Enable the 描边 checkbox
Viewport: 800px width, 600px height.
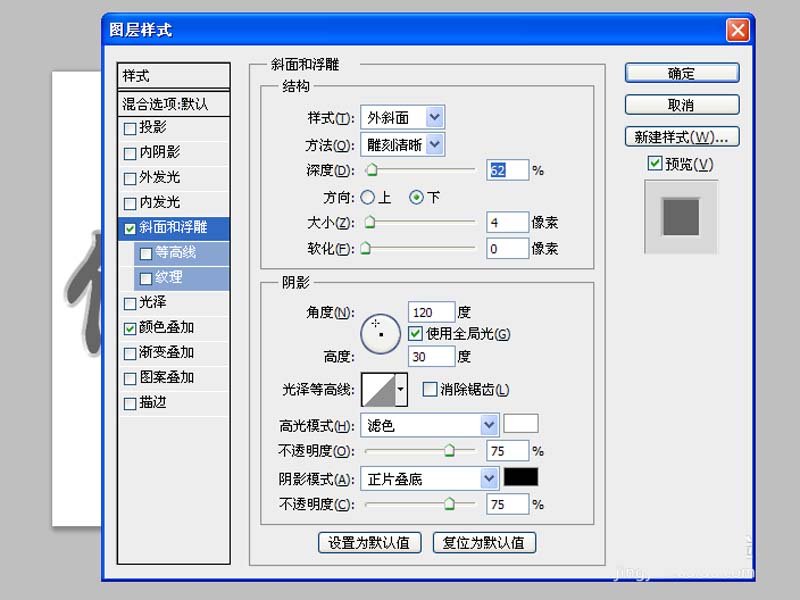coord(130,403)
